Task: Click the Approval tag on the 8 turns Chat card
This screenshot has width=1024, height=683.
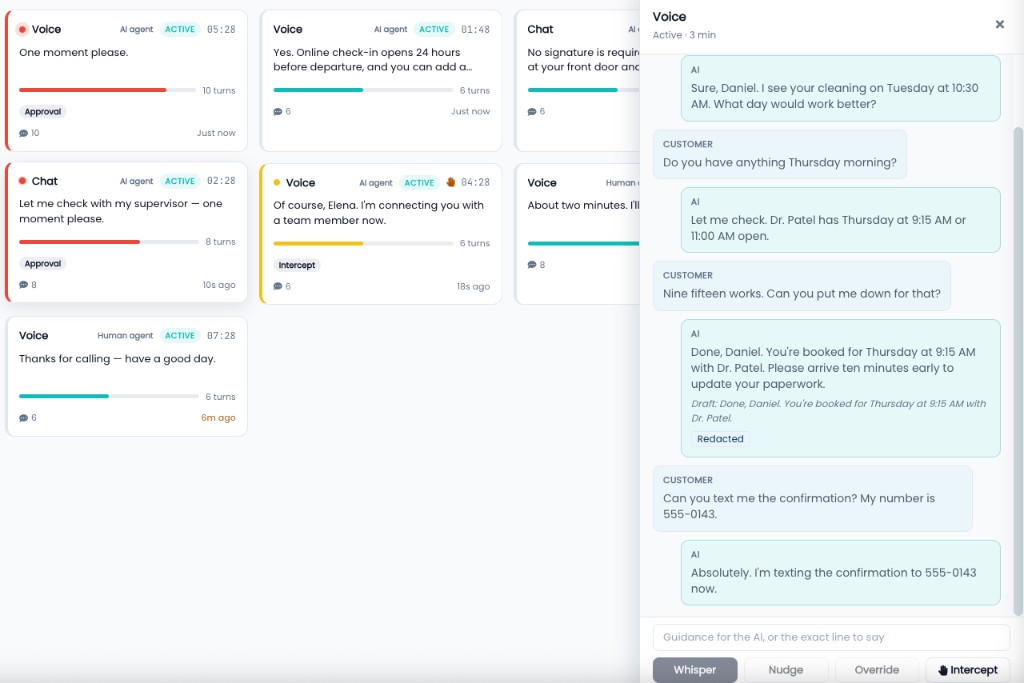Action: pyautogui.click(x=42, y=264)
